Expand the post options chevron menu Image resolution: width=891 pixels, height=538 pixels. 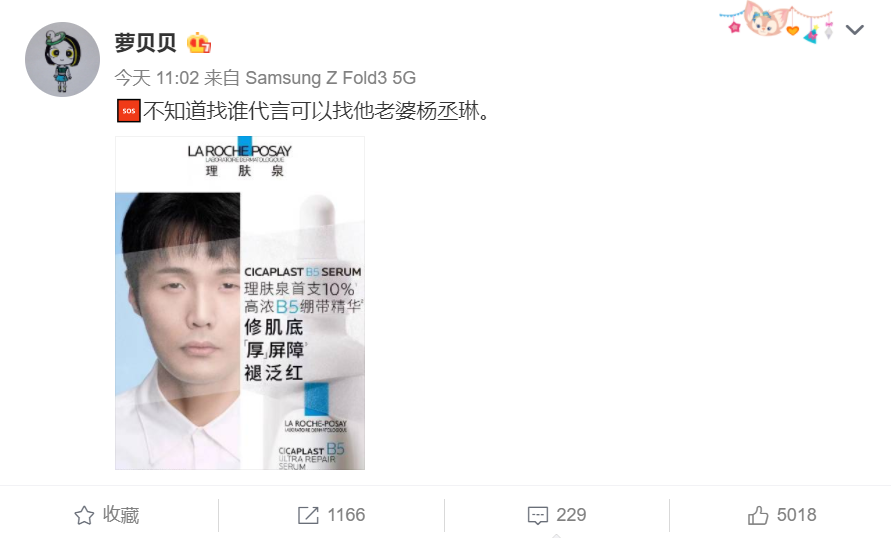click(x=854, y=30)
